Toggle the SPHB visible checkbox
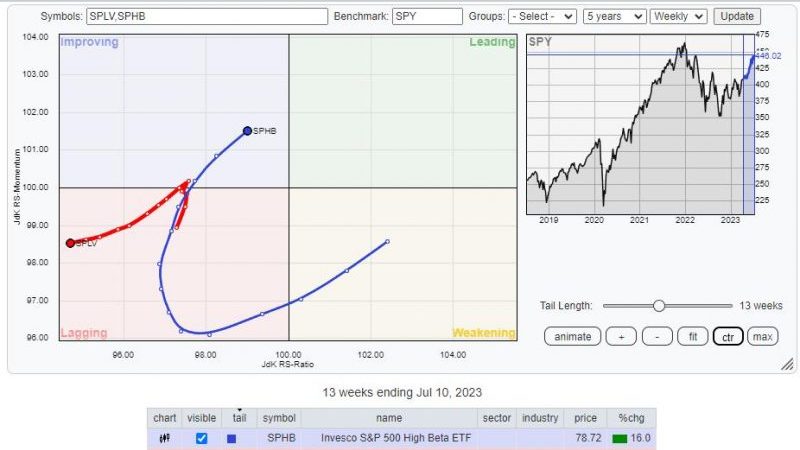This screenshot has width=800, height=450. tap(202, 438)
